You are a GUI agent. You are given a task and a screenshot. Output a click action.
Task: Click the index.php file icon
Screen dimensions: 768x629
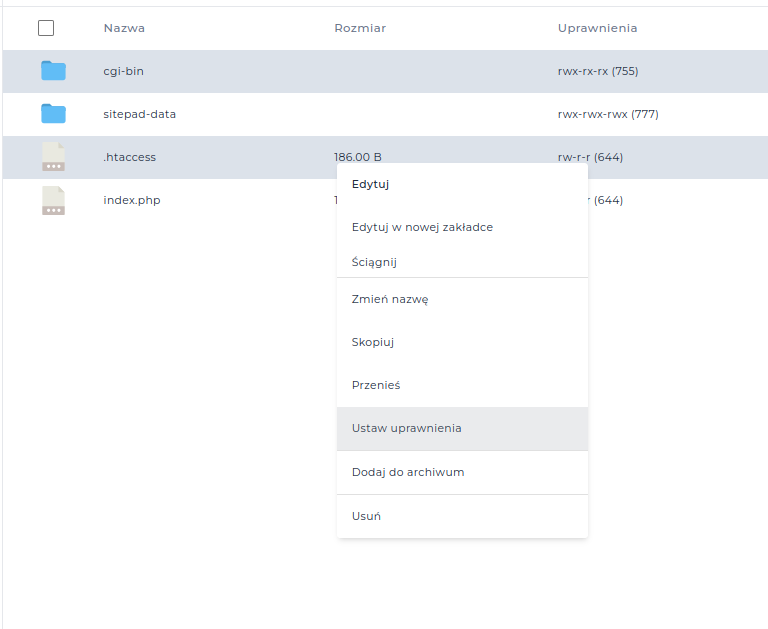click(x=53, y=200)
